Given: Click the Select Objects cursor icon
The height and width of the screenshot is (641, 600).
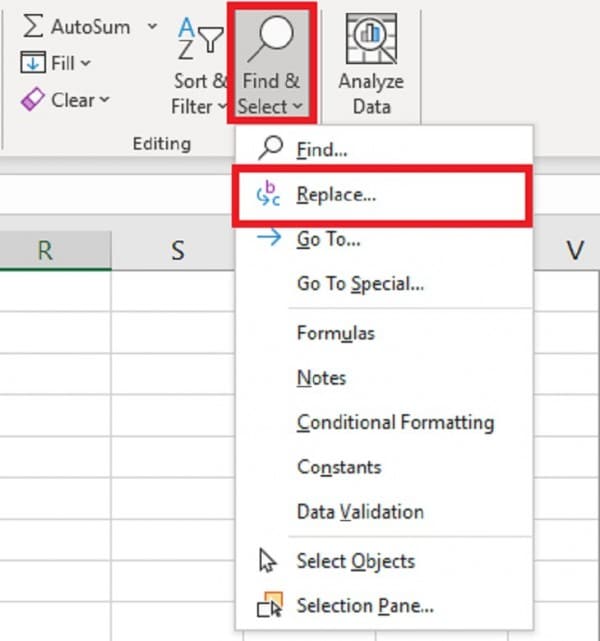Looking at the screenshot, I should (268, 560).
